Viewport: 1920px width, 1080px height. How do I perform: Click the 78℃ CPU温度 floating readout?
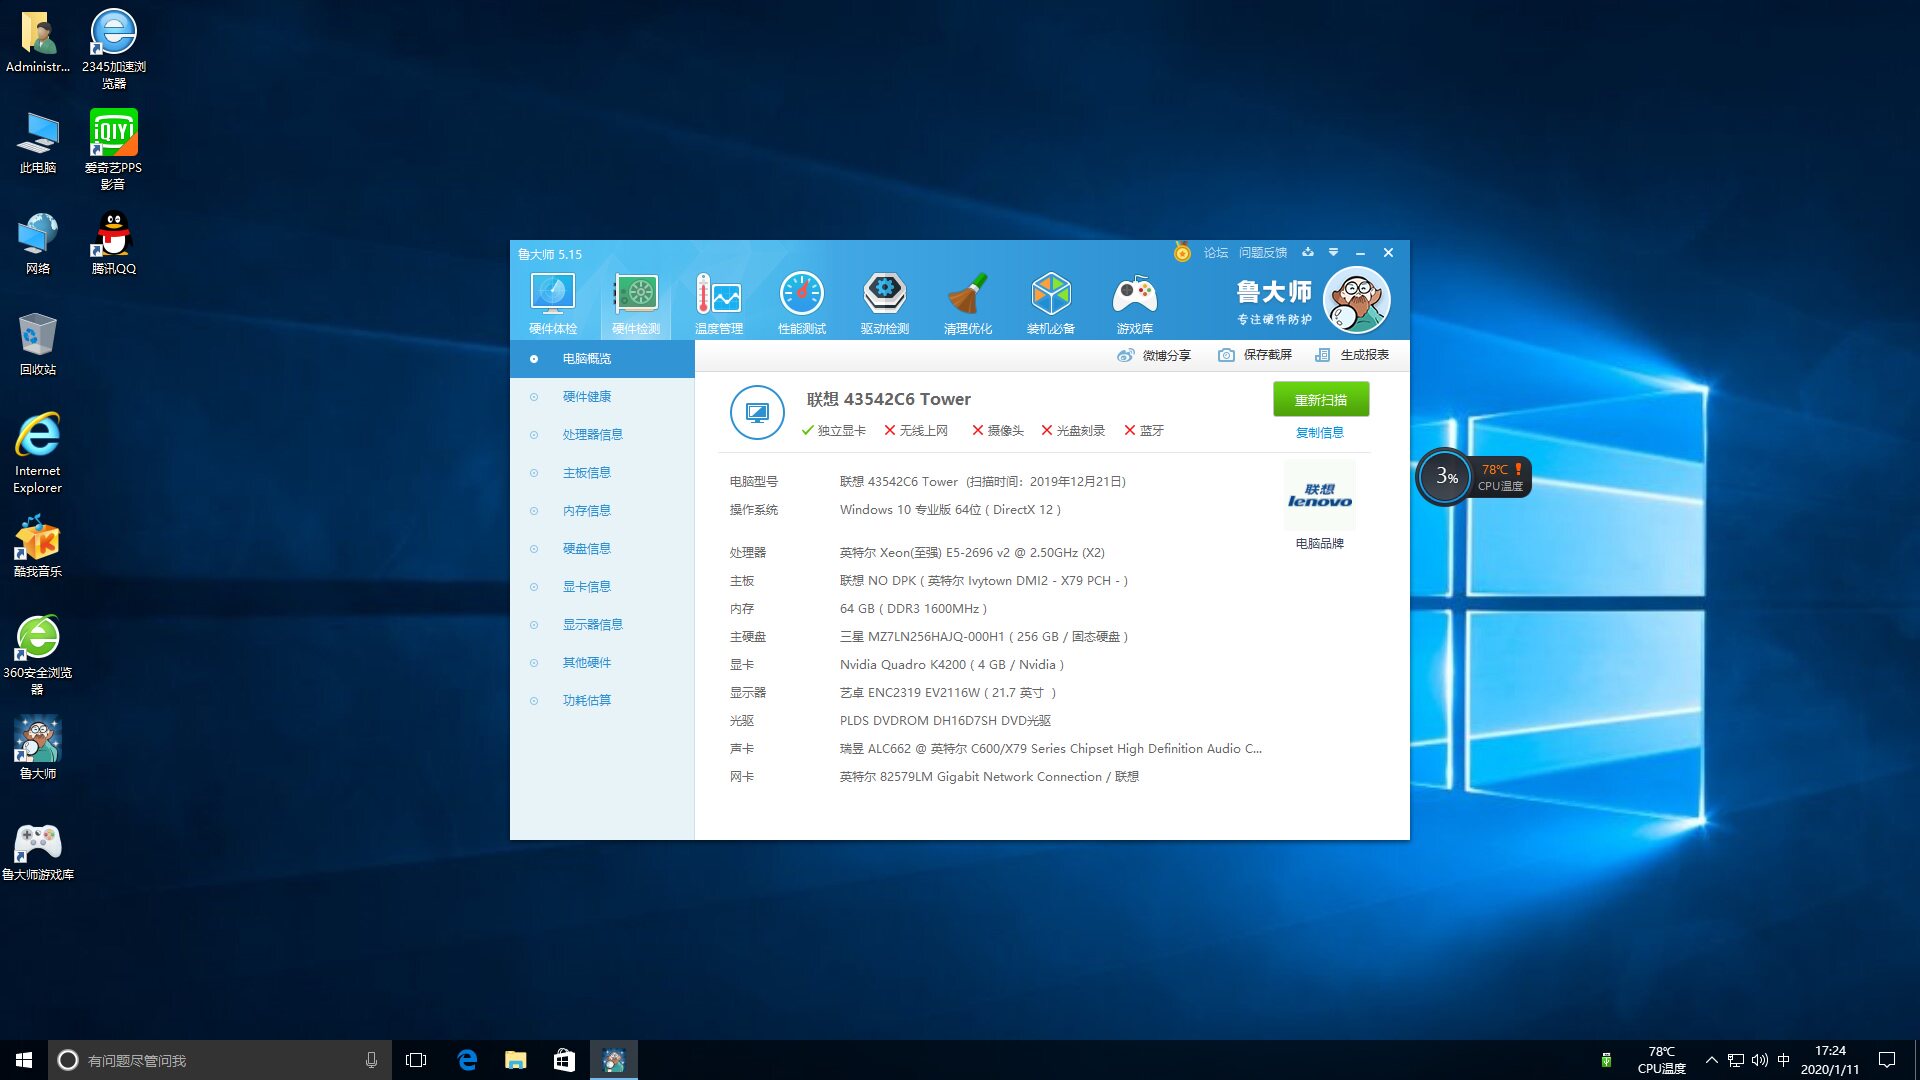coord(1501,477)
